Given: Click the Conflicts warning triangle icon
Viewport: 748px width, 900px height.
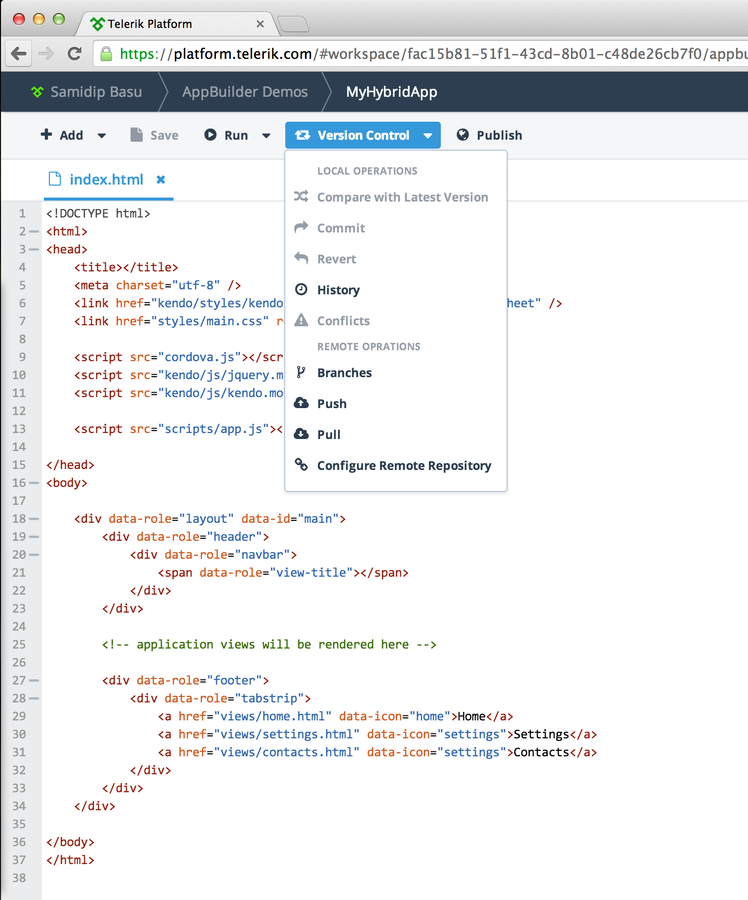Looking at the screenshot, I should 301,320.
